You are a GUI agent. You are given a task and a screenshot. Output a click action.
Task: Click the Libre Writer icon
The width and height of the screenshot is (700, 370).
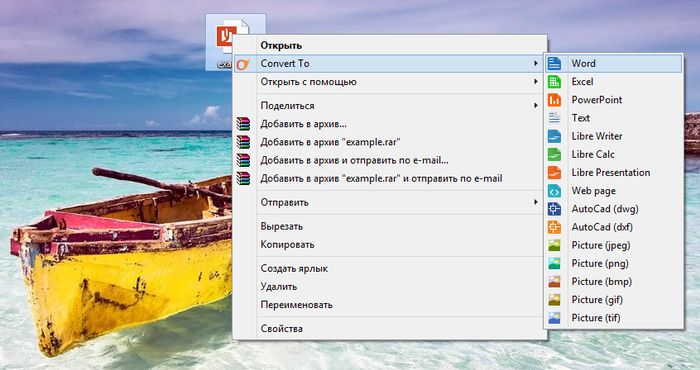(554, 136)
